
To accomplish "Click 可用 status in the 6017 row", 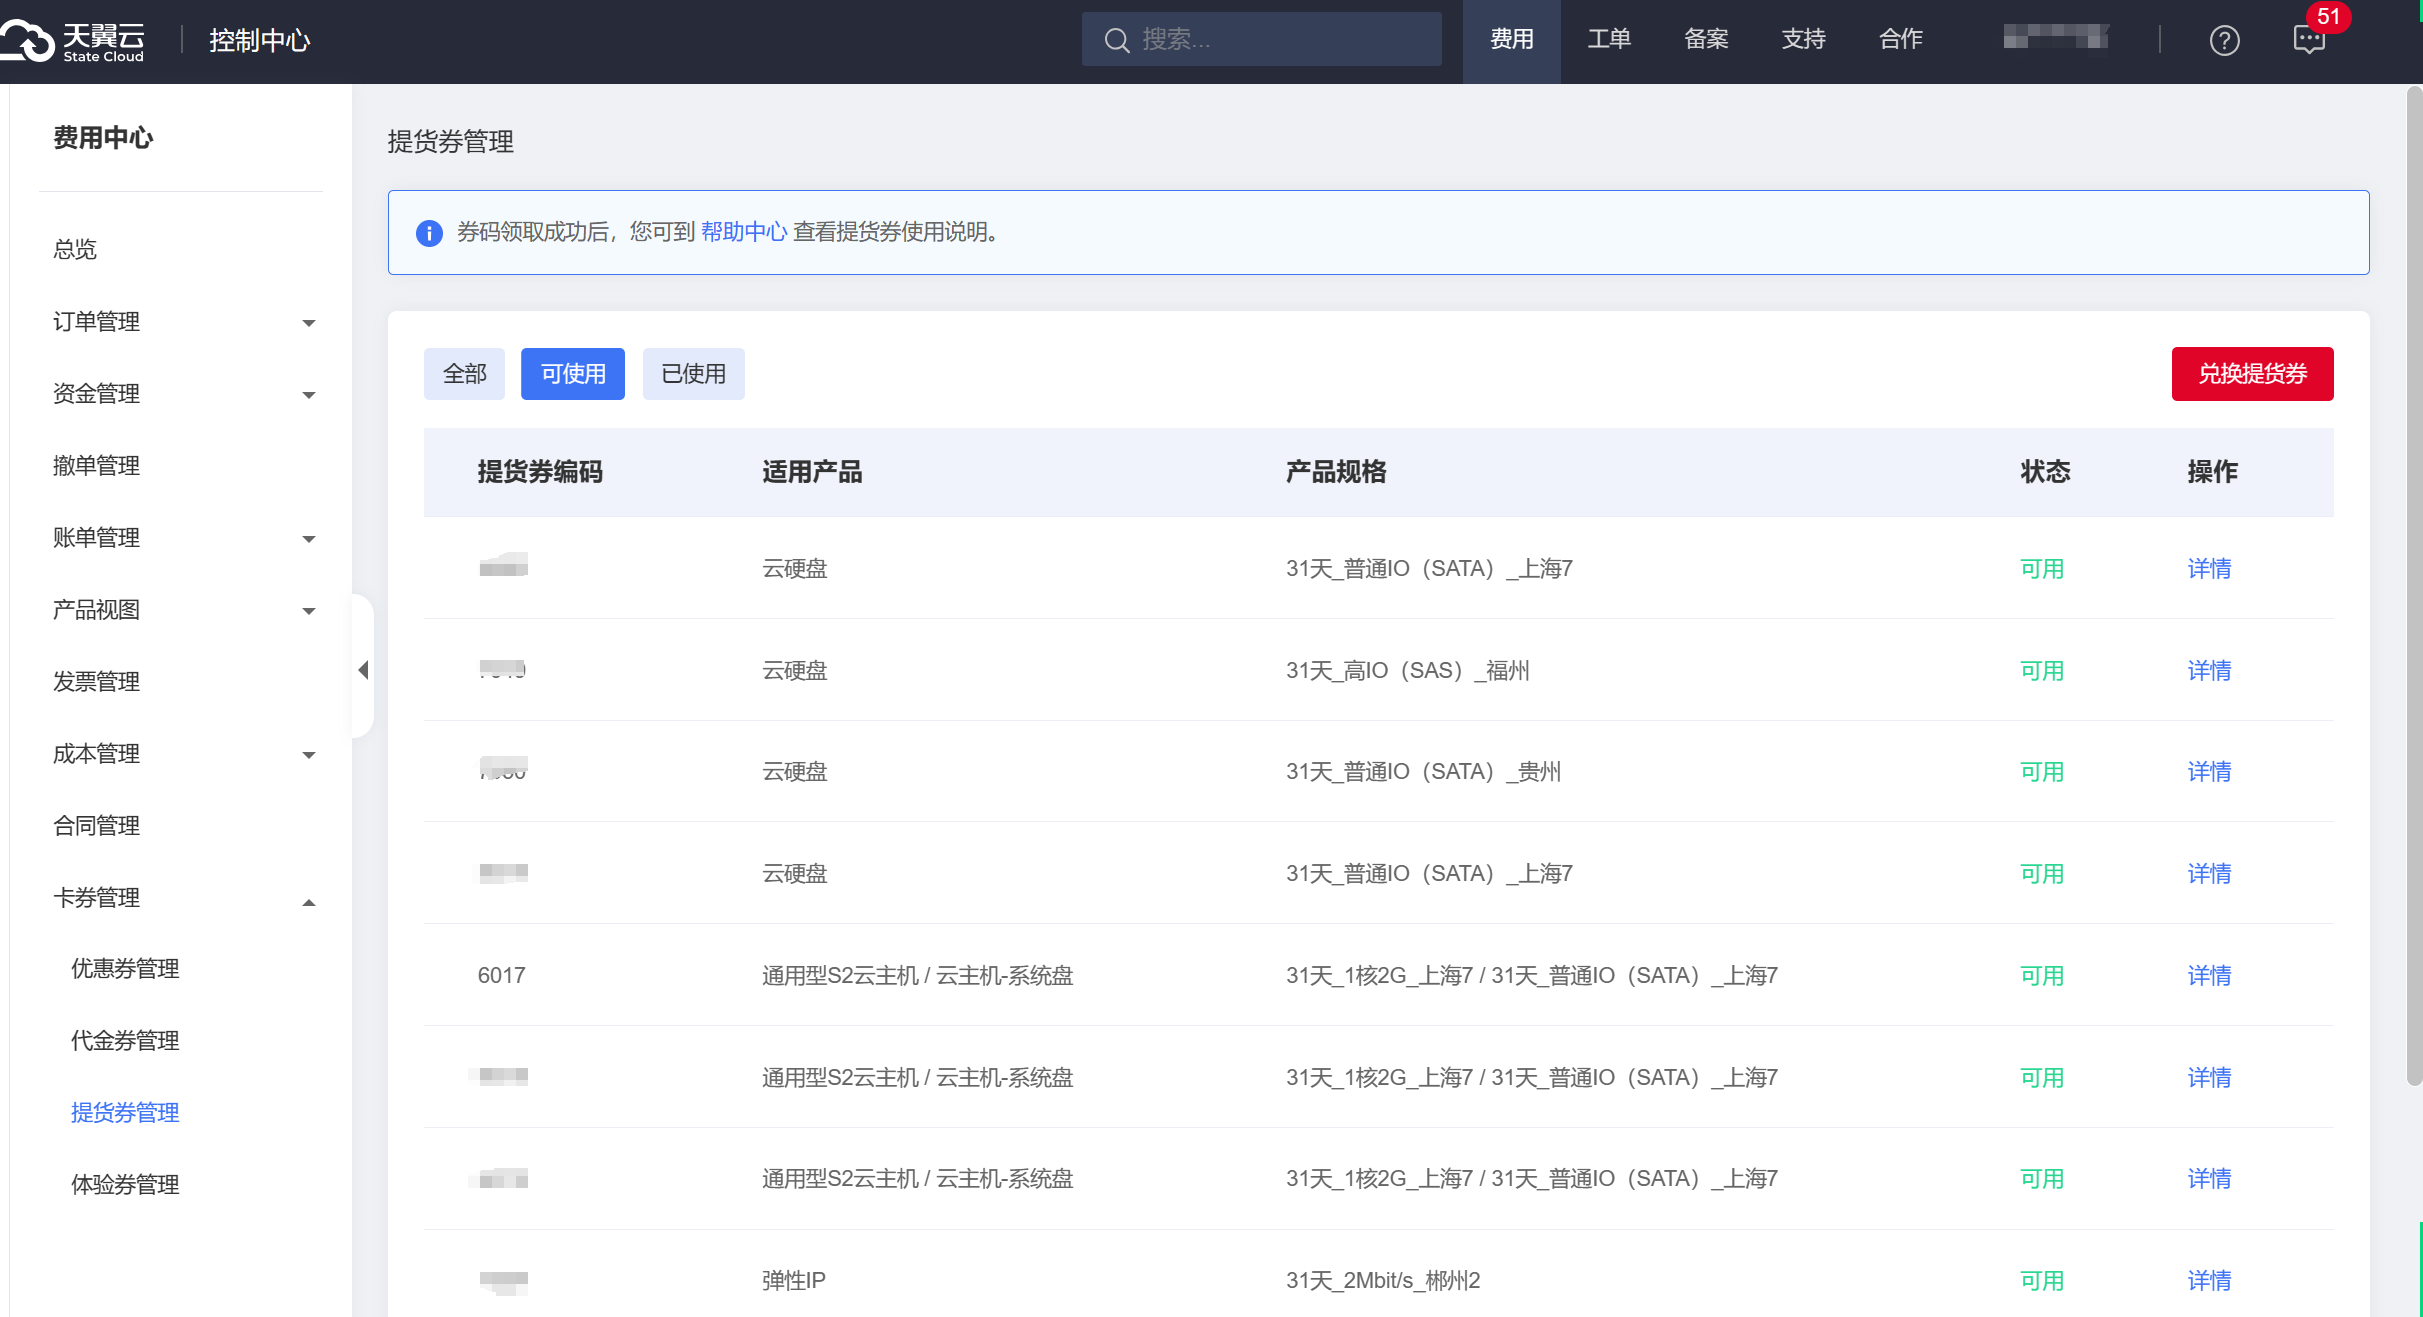I will (x=2042, y=976).
